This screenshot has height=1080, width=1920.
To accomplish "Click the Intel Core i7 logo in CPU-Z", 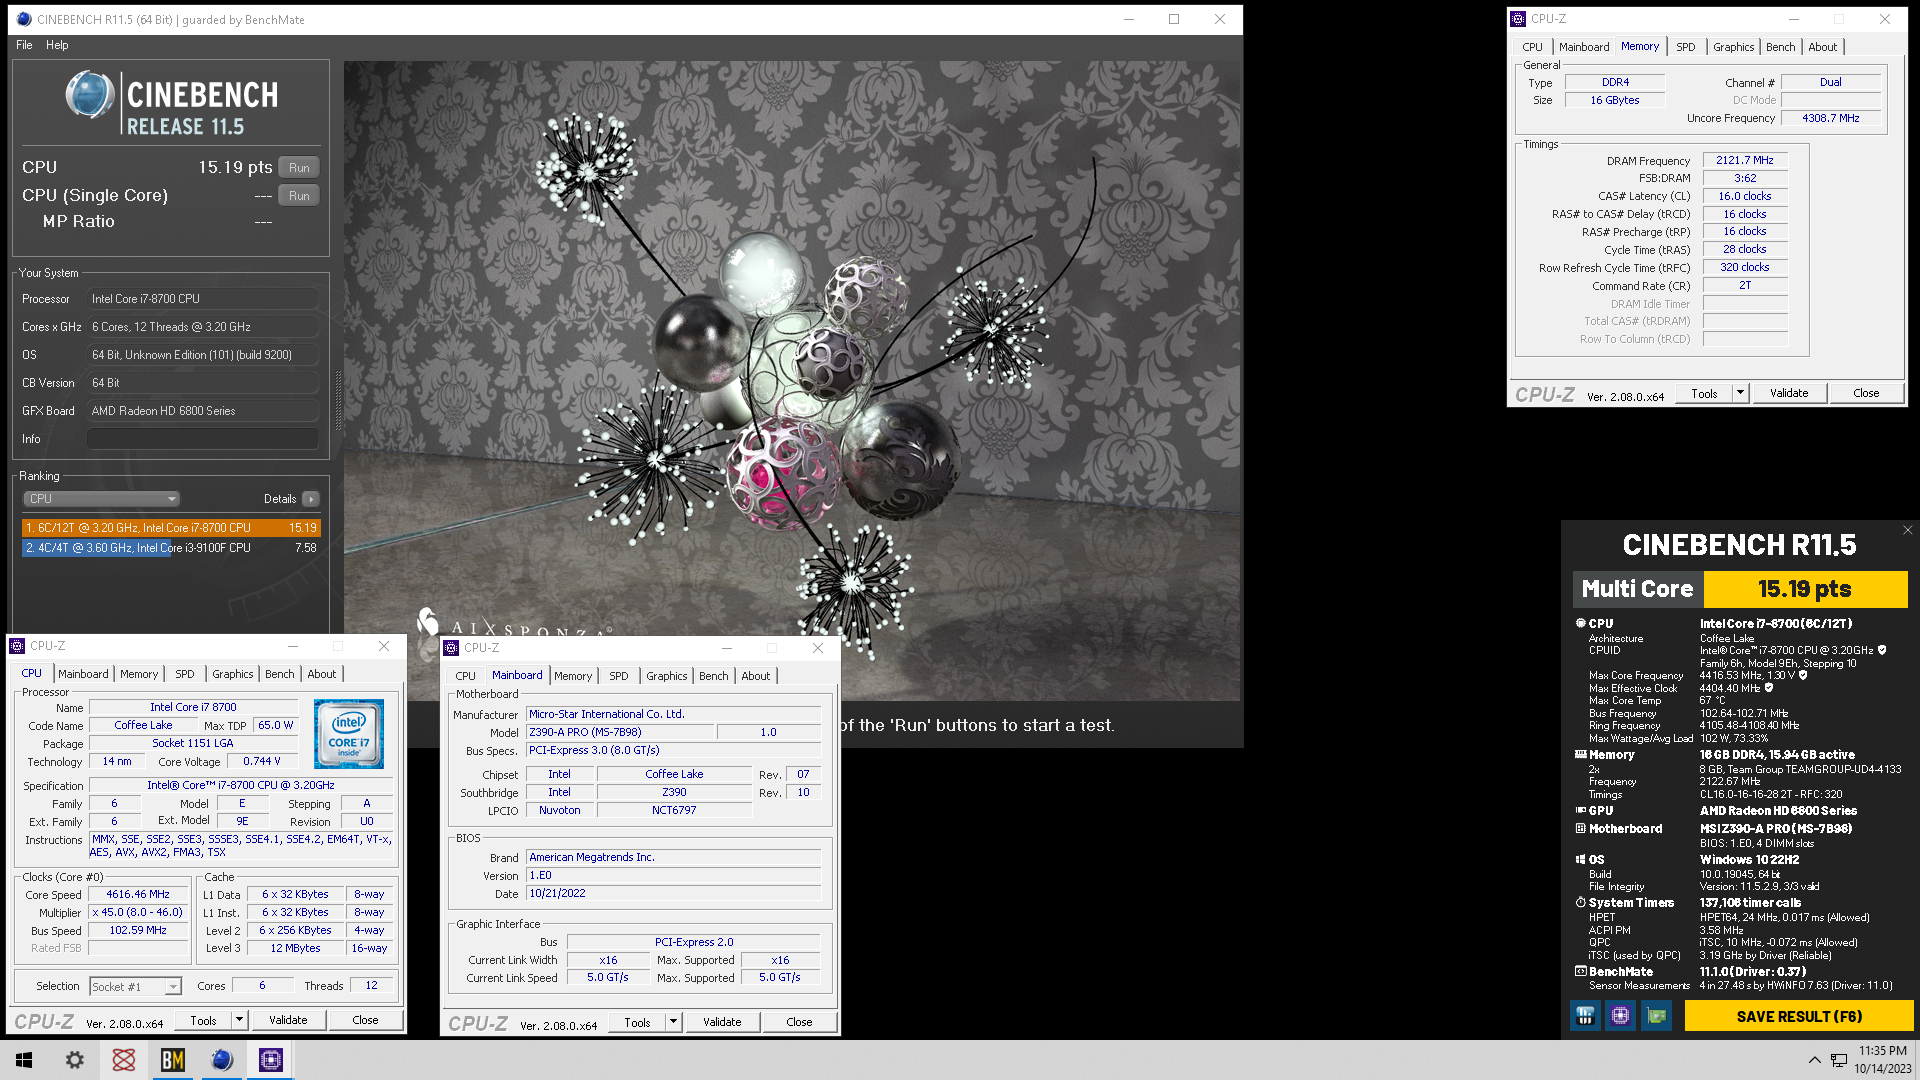I will (349, 734).
